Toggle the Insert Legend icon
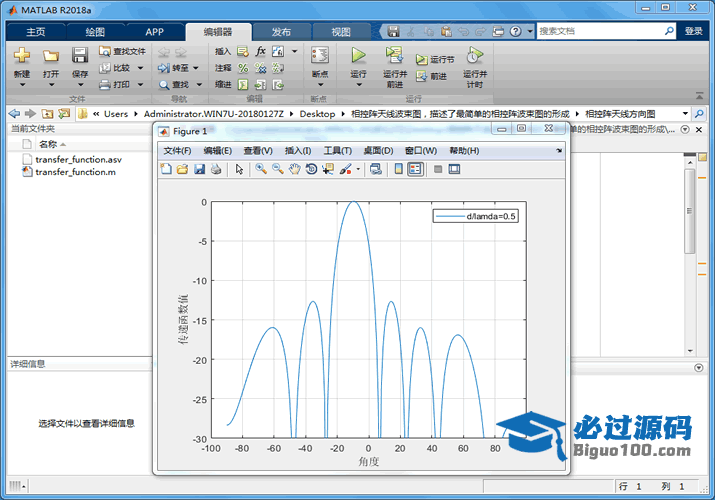The image size is (715, 500). coord(415,169)
